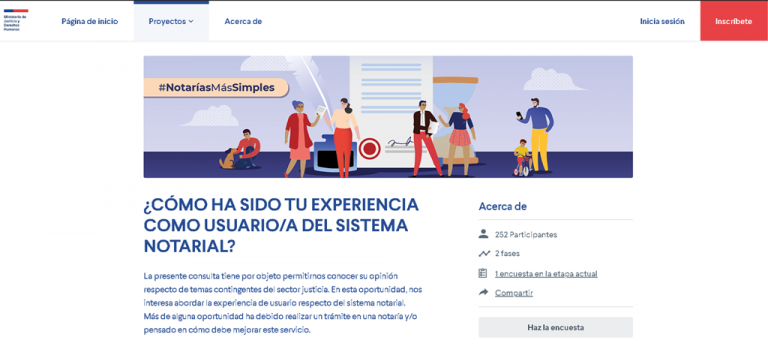Screen dimensions: 768x364
Task: Click the Haz la encuesta button
Action: click(555, 327)
